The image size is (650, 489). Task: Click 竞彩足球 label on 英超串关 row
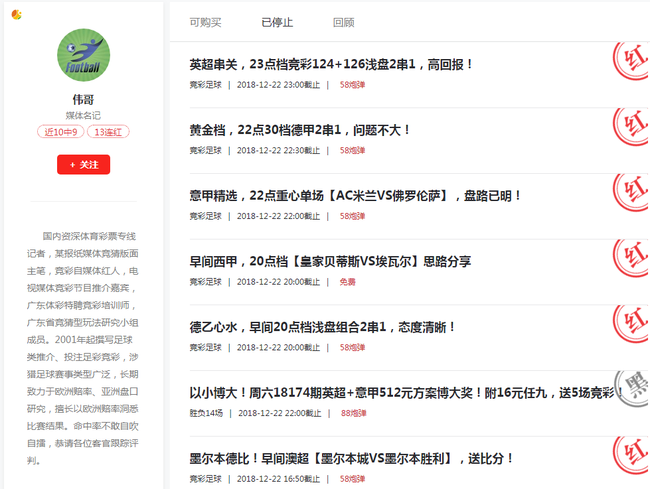206,85
